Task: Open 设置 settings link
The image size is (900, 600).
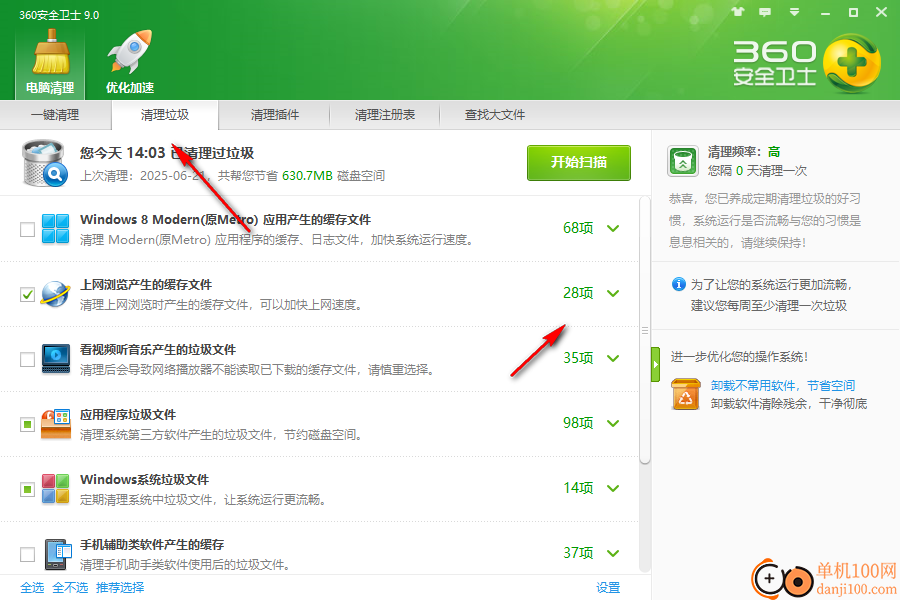Action: click(x=608, y=587)
